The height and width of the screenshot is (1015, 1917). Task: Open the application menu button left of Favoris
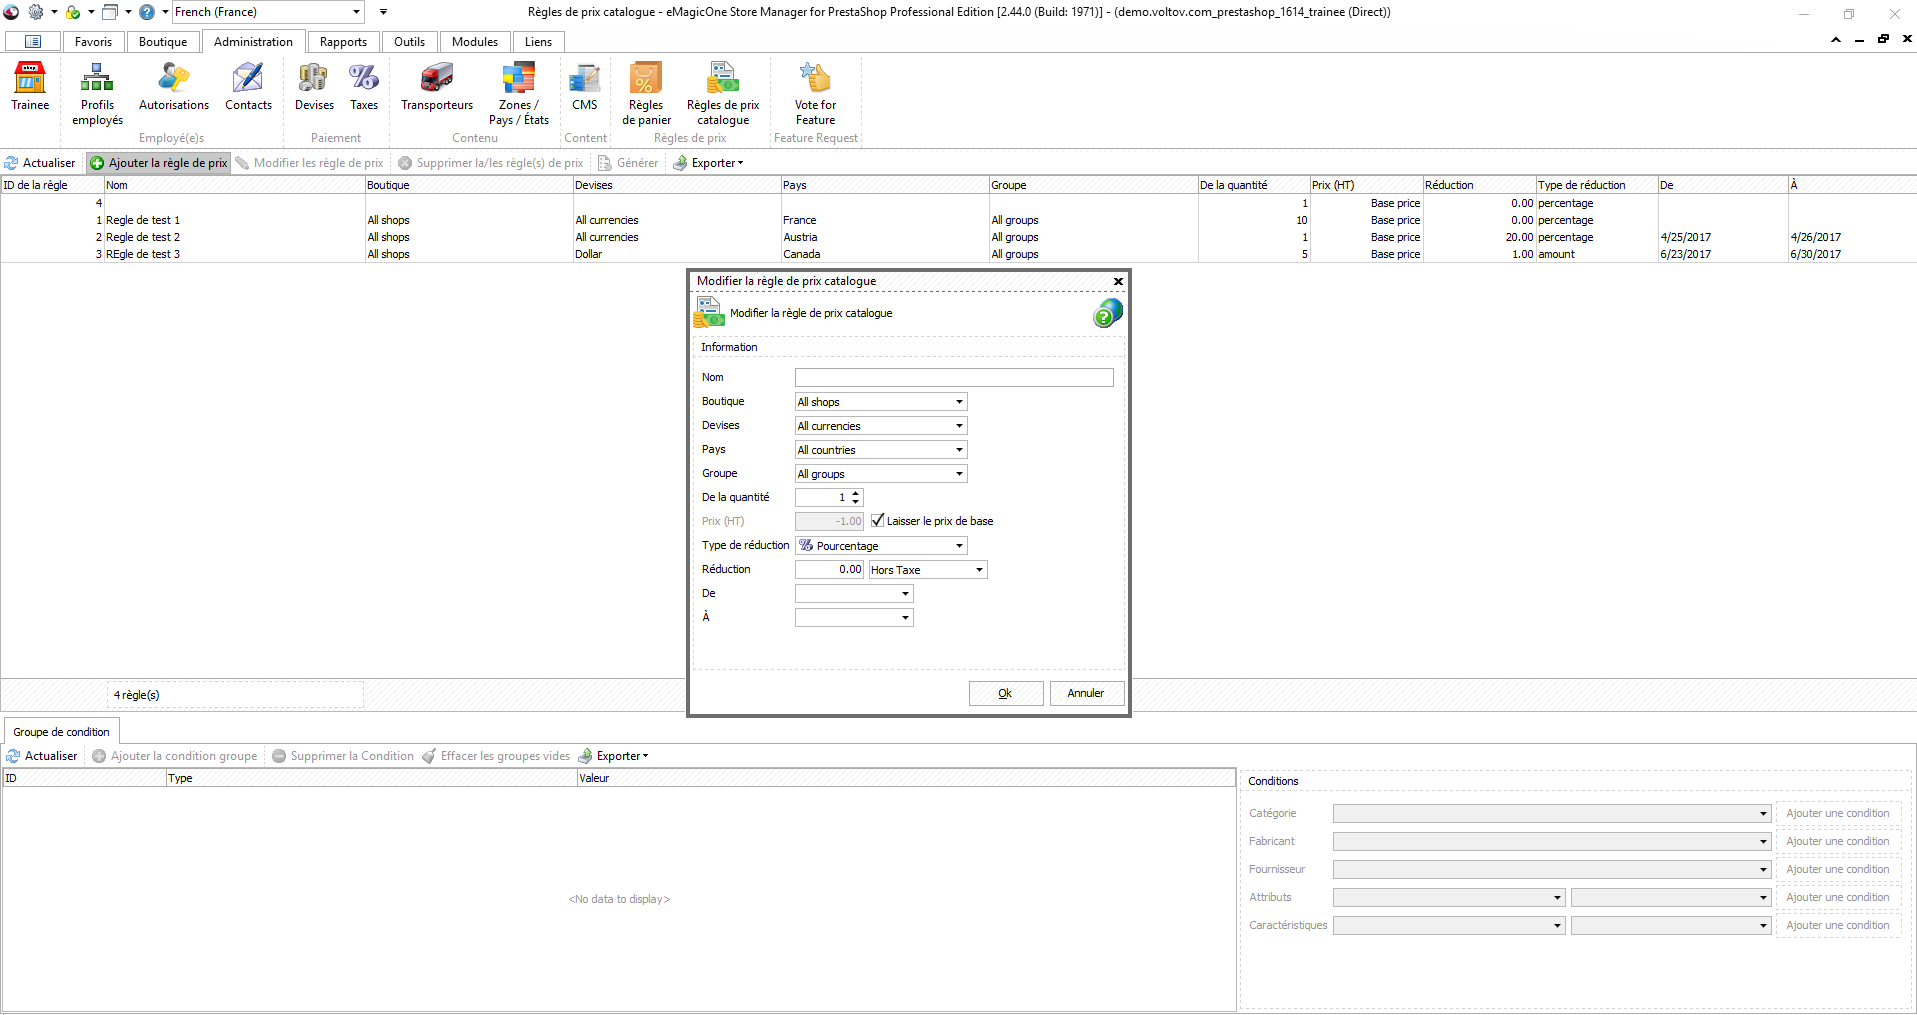tap(33, 42)
